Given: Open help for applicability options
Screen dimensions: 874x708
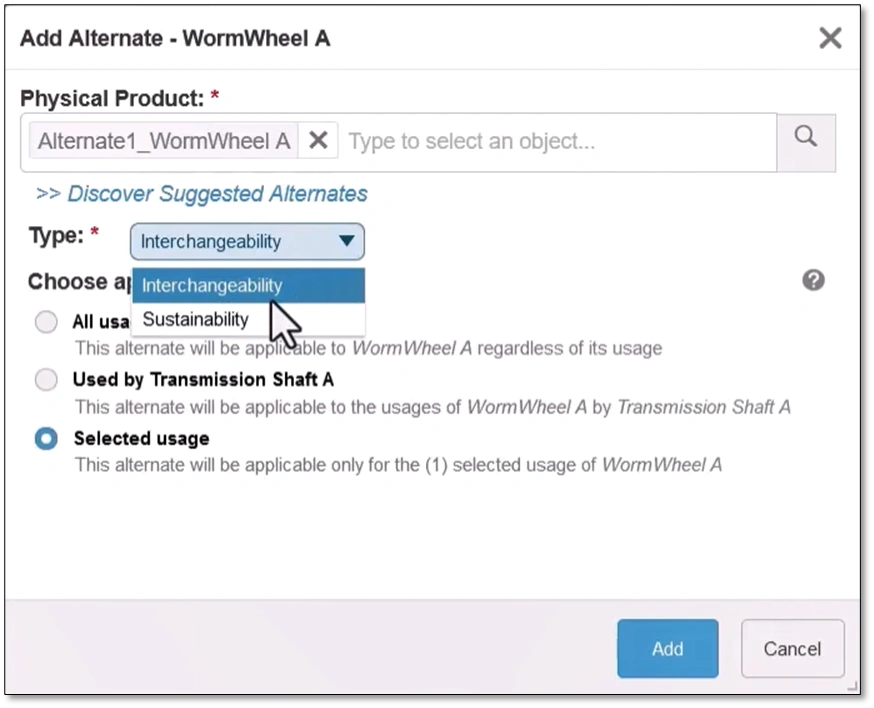Looking at the screenshot, I should coord(813,280).
